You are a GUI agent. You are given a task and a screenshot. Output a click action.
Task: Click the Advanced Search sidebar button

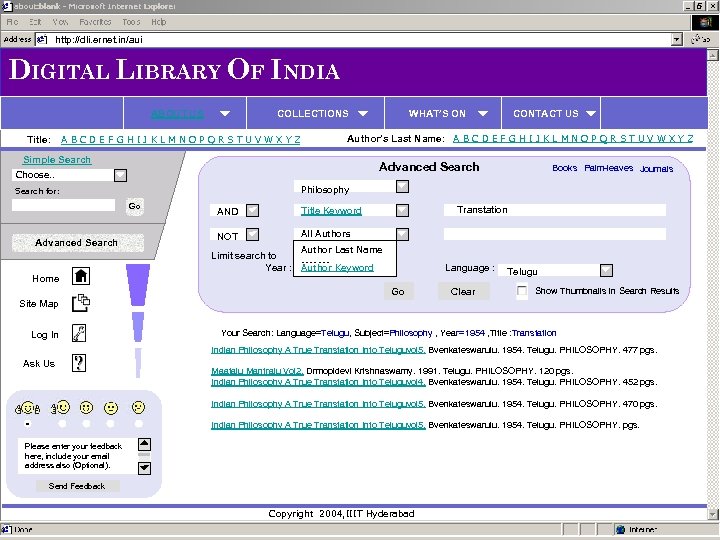pyautogui.click(x=77, y=242)
